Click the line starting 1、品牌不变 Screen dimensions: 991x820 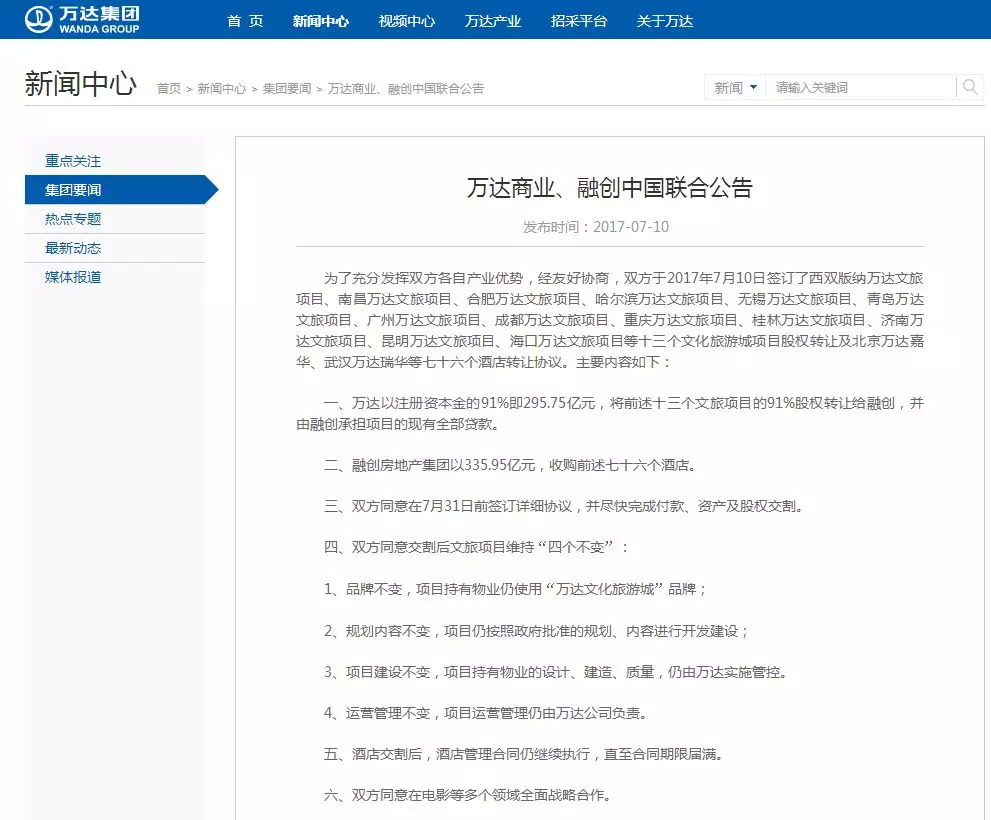tap(515, 589)
